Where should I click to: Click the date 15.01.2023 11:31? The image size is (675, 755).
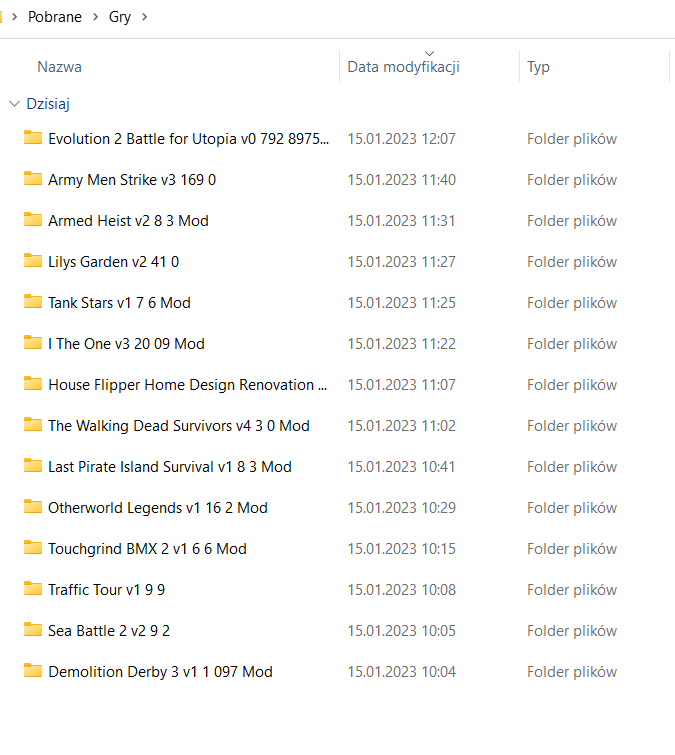coord(402,221)
